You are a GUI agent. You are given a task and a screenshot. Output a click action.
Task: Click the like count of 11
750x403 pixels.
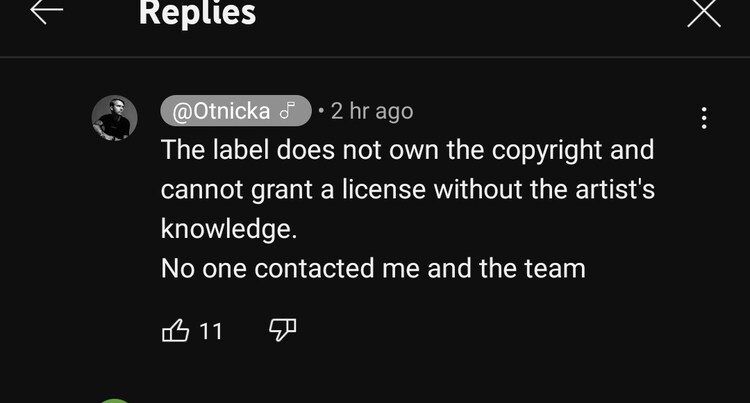coord(211,331)
